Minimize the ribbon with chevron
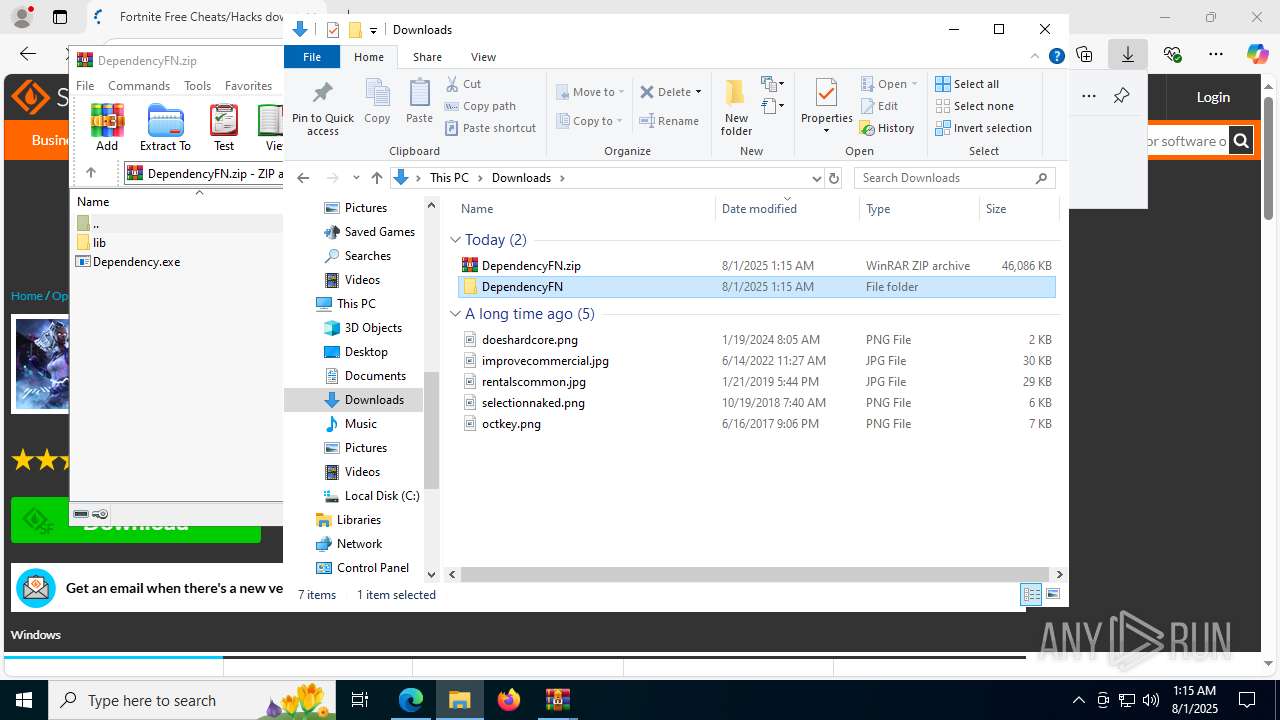Image resolution: width=1280 pixels, height=720 pixels. (1036, 57)
